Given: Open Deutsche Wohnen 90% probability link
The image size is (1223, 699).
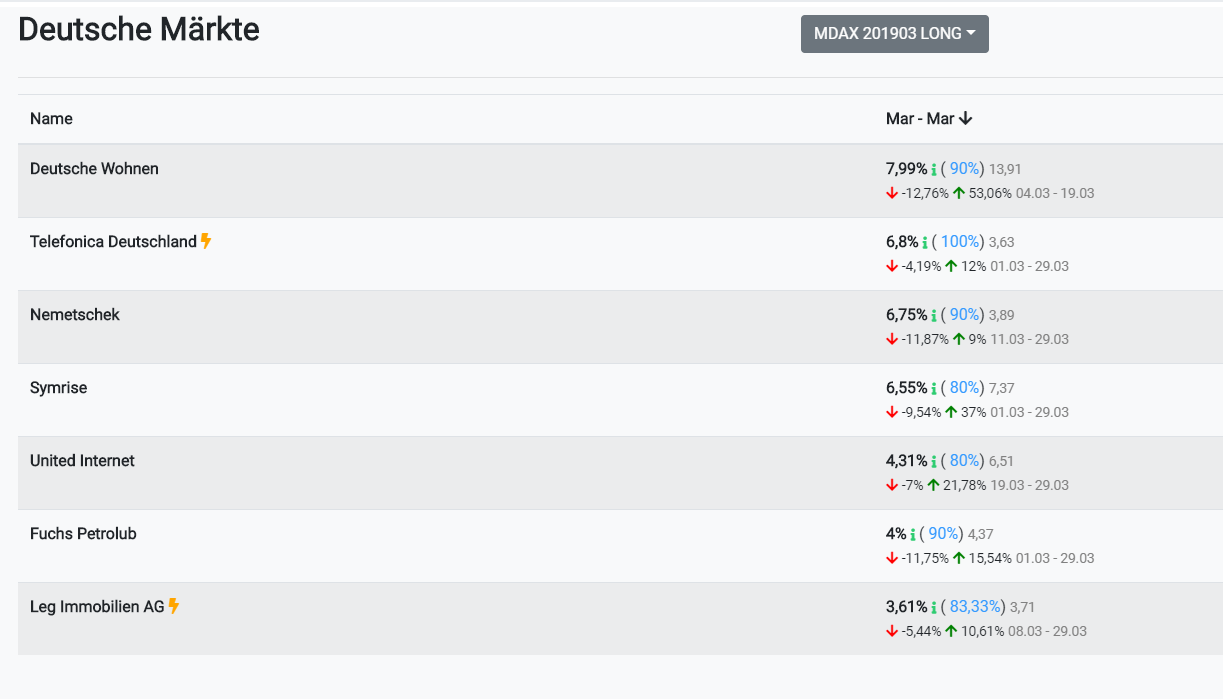Looking at the screenshot, I should coord(964,169).
